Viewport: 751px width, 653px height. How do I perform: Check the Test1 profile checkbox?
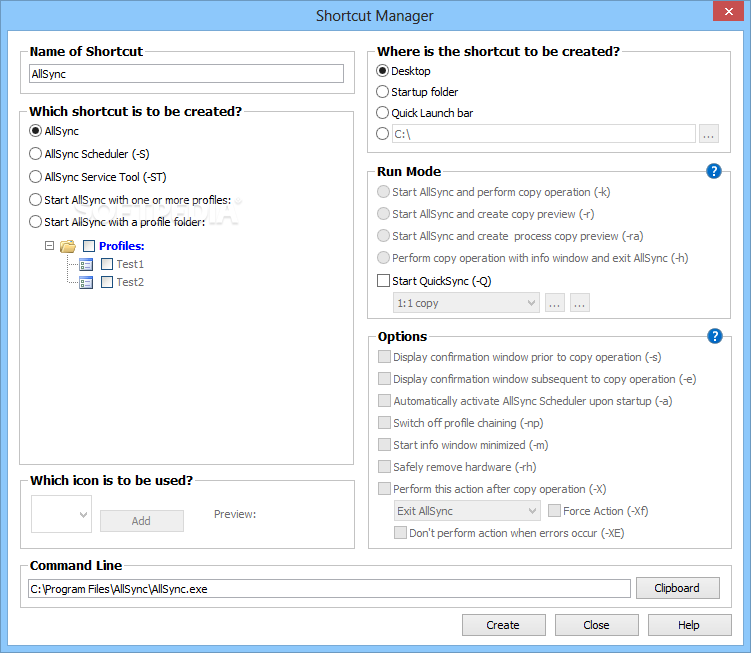[x=107, y=264]
